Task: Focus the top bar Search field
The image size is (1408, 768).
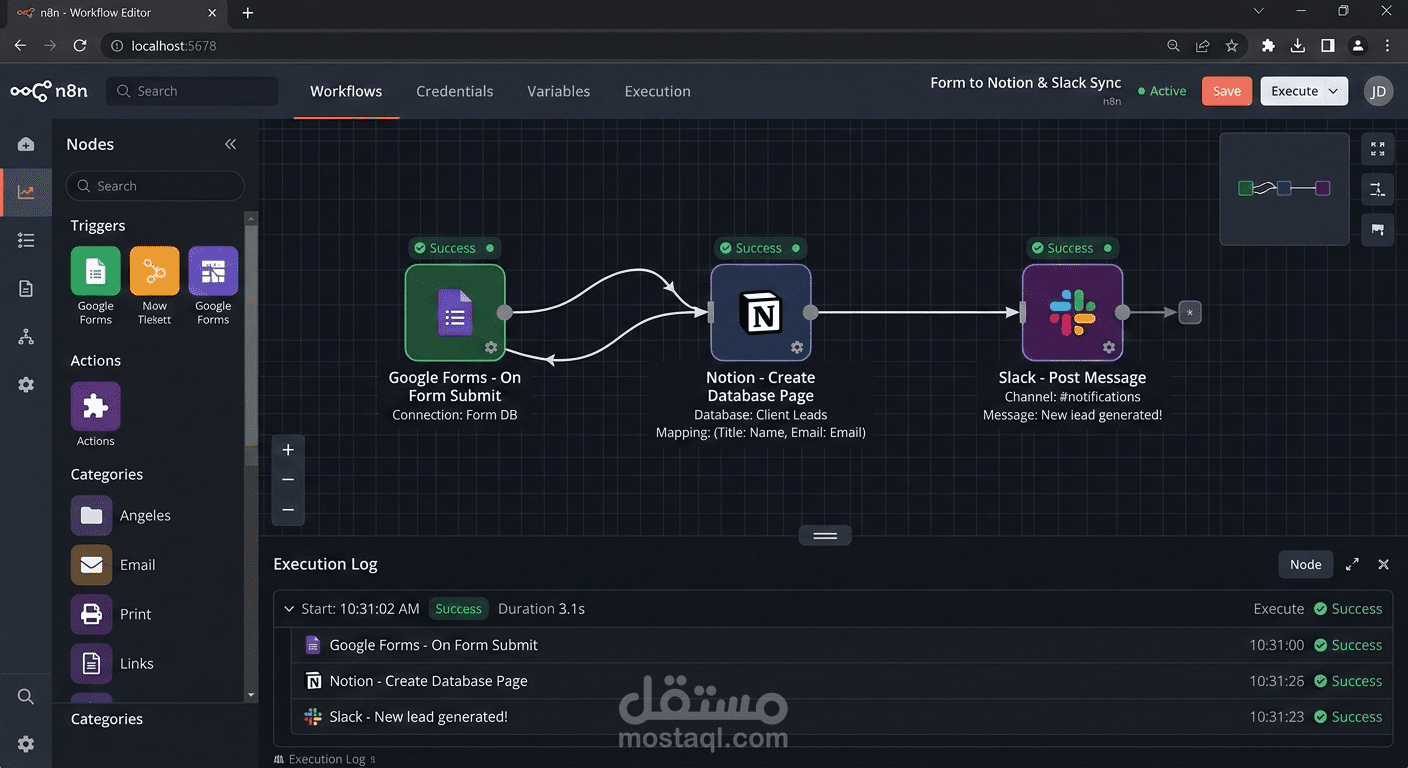Action: (x=192, y=91)
